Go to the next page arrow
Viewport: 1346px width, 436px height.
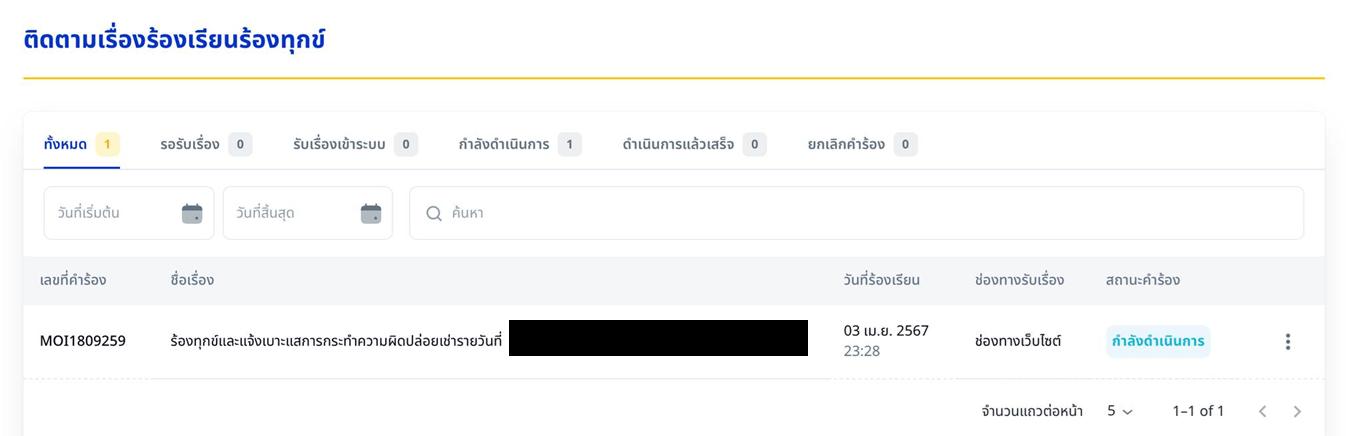pyautogui.click(x=1297, y=411)
